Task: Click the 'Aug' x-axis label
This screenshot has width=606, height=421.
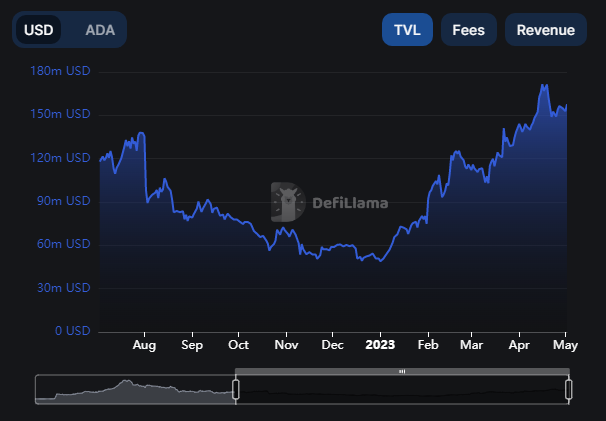Action: (x=144, y=345)
